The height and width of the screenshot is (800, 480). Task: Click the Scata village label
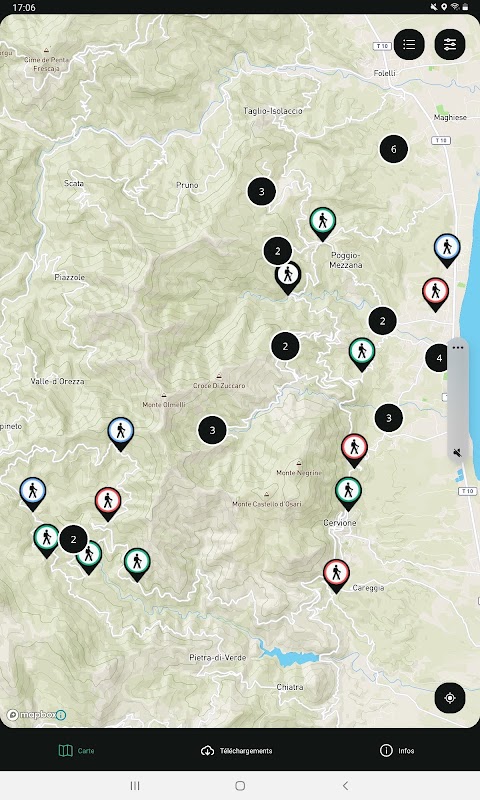point(74,183)
